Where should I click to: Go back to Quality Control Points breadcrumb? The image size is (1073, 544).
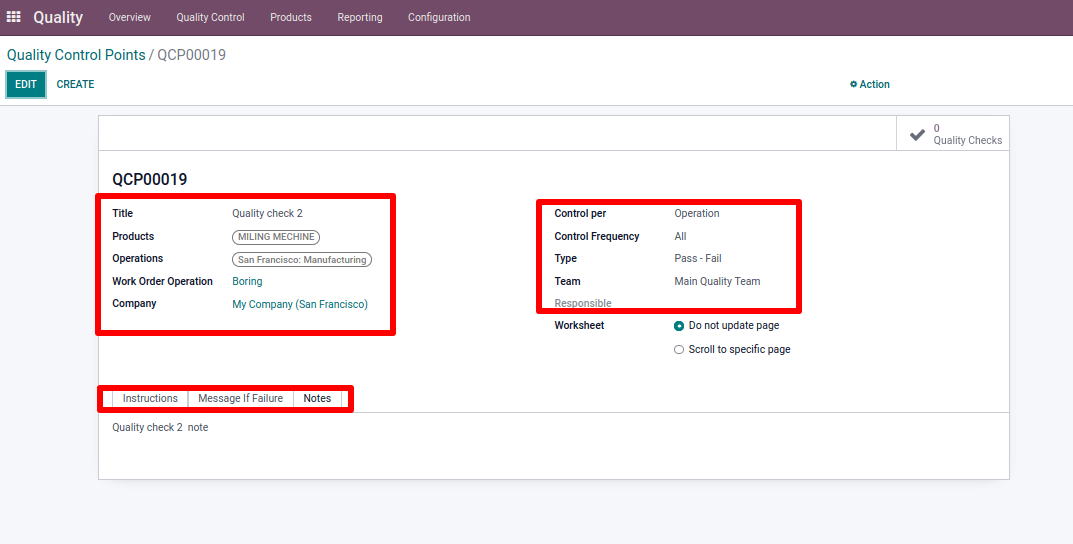76,55
